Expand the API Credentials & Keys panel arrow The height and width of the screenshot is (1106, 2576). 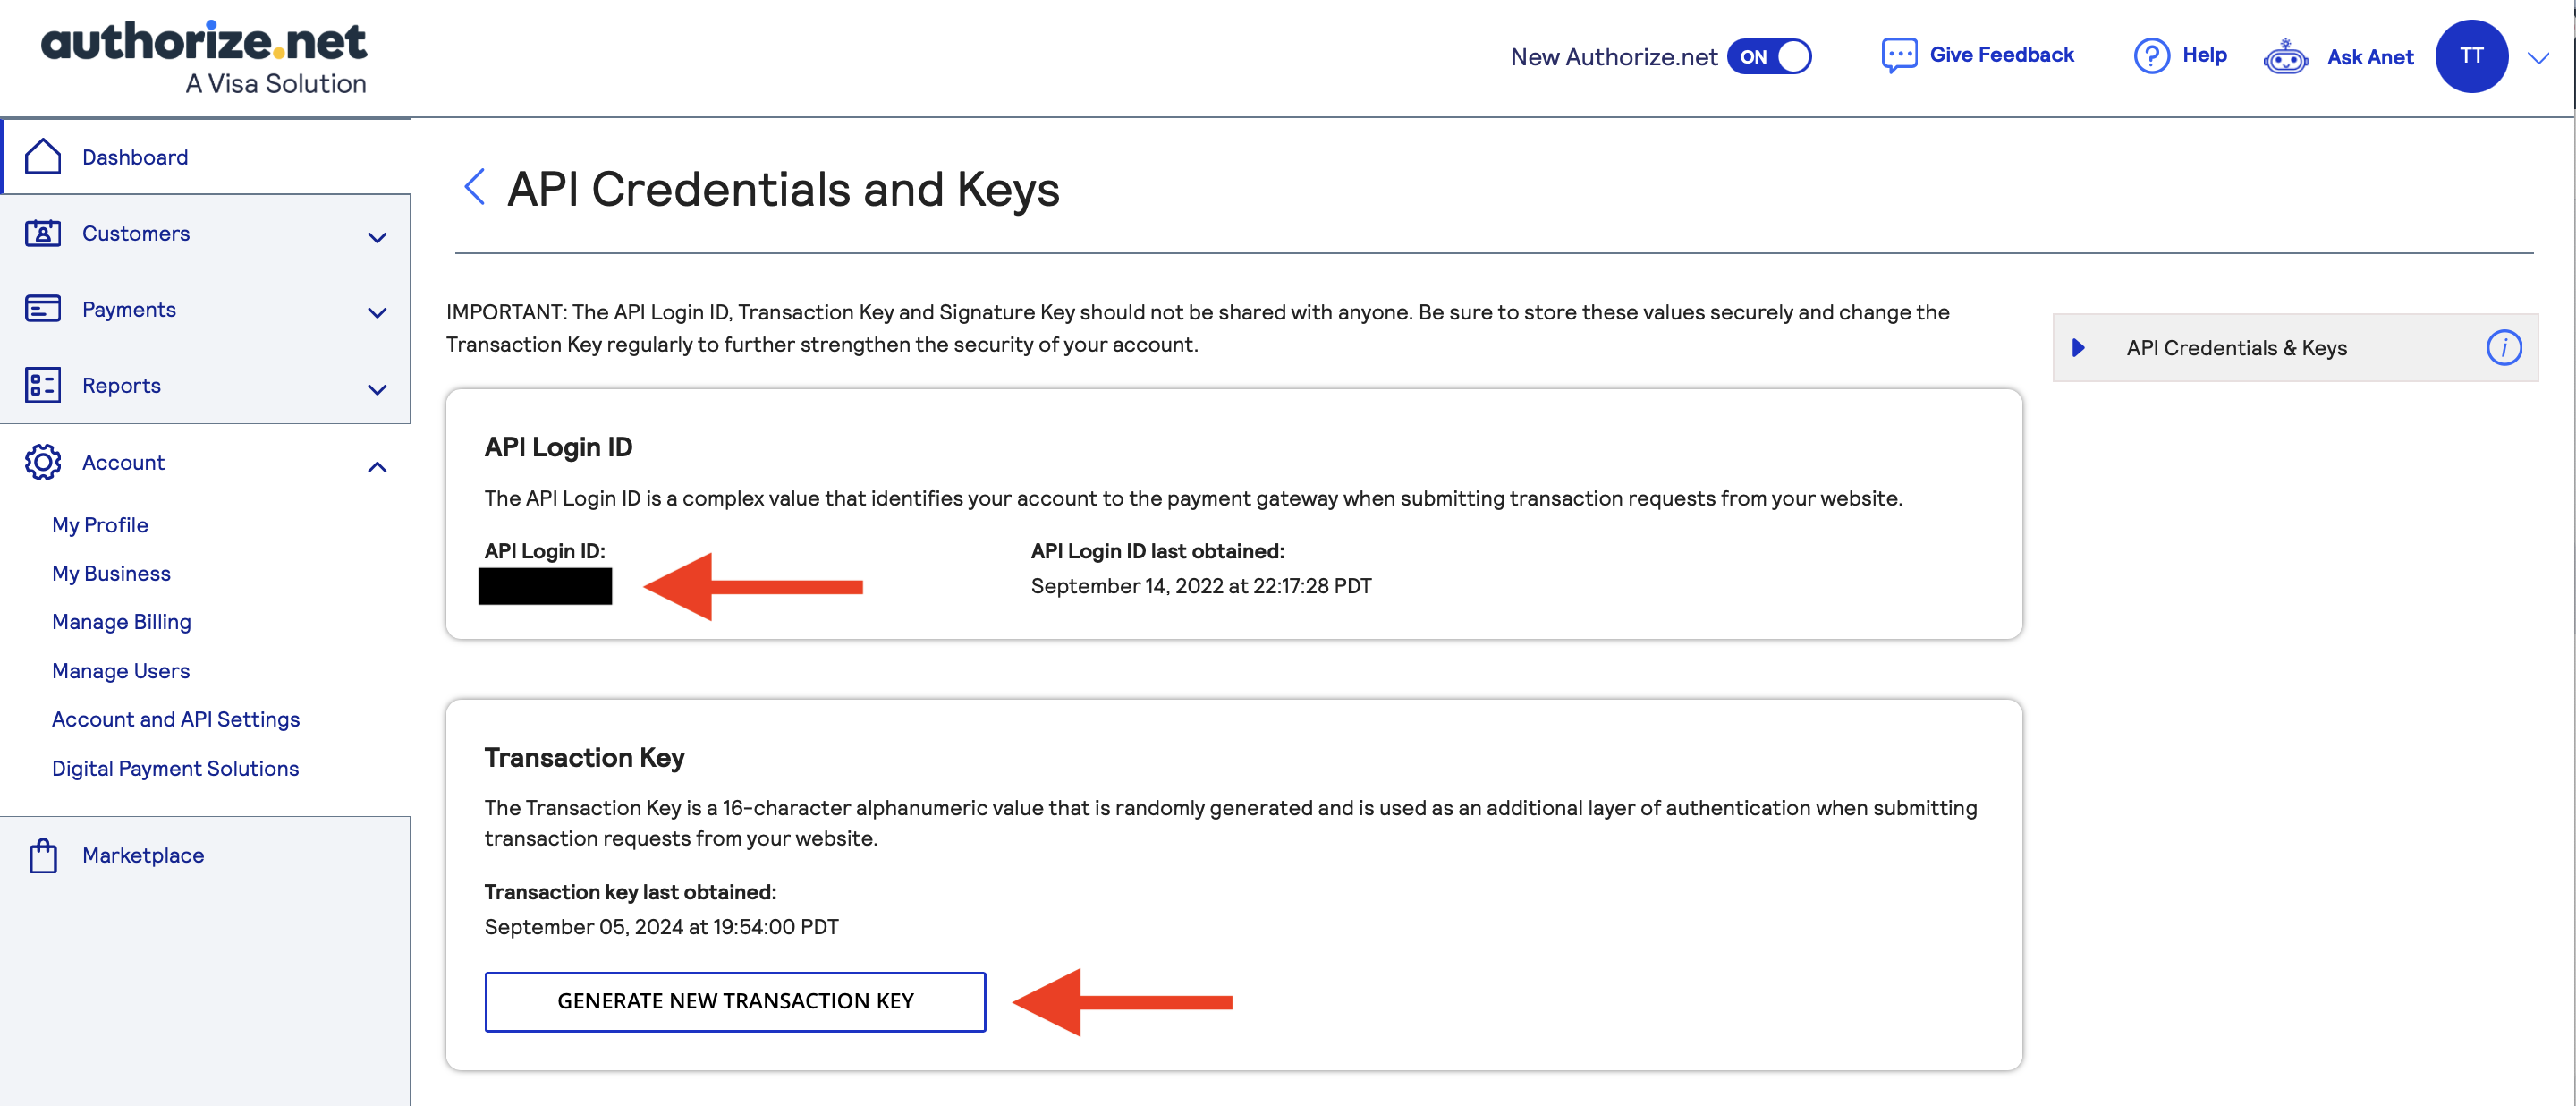pos(2080,348)
